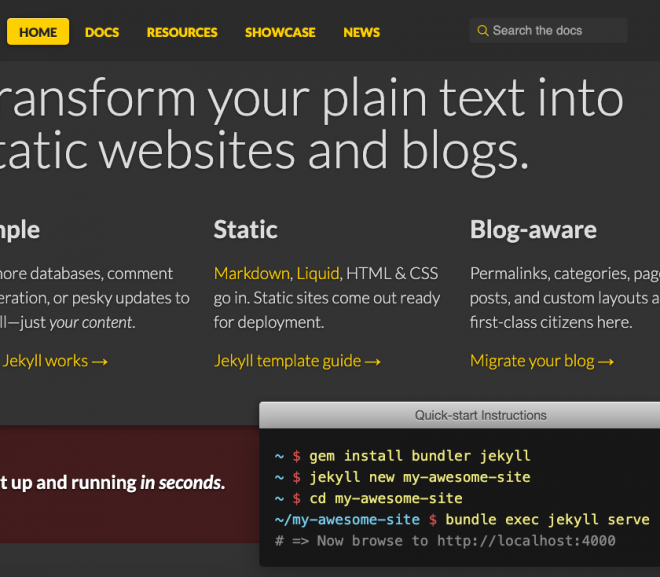The width and height of the screenshot is (660, 577).
Task: Open the Jekyll works link
Action: coord(54,361)
